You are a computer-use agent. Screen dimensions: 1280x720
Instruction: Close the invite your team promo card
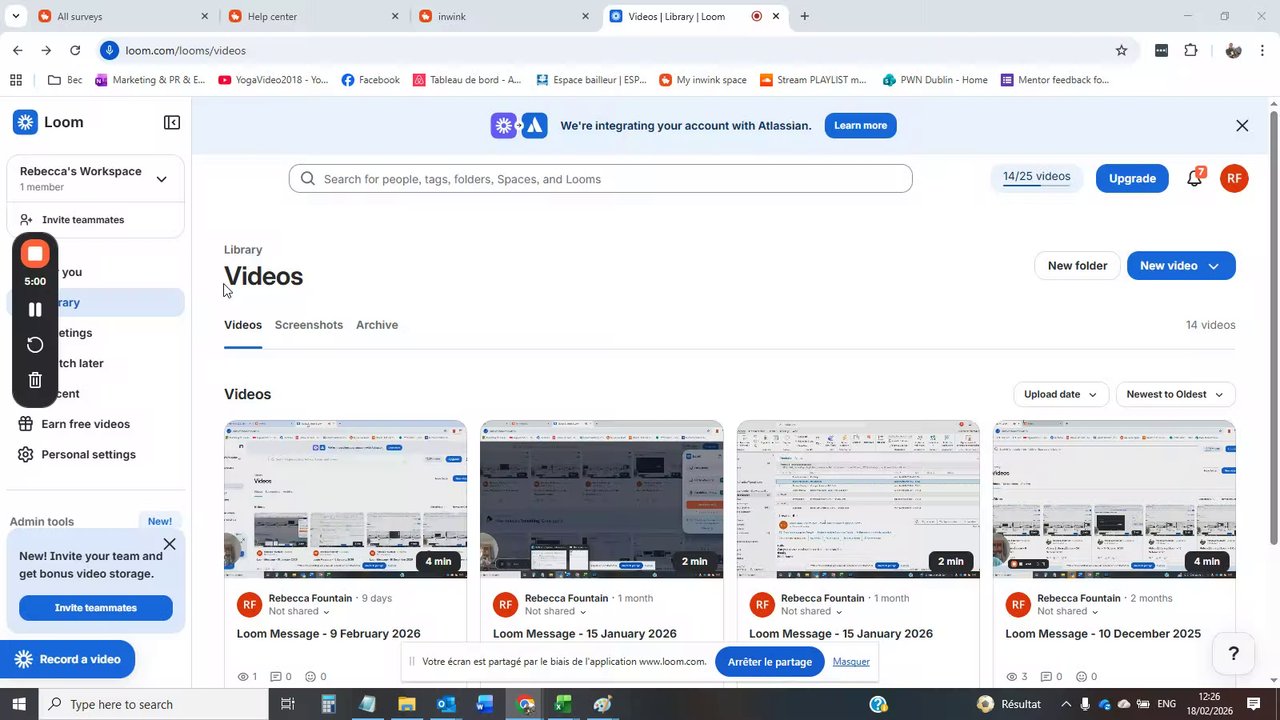click(169, 544)
